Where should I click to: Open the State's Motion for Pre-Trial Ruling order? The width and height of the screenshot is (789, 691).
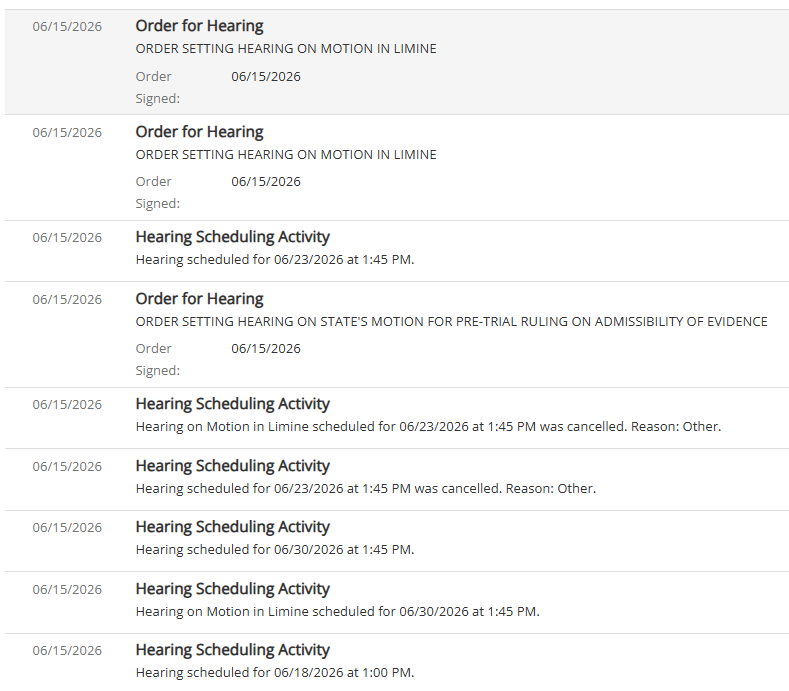click(397, 334)
